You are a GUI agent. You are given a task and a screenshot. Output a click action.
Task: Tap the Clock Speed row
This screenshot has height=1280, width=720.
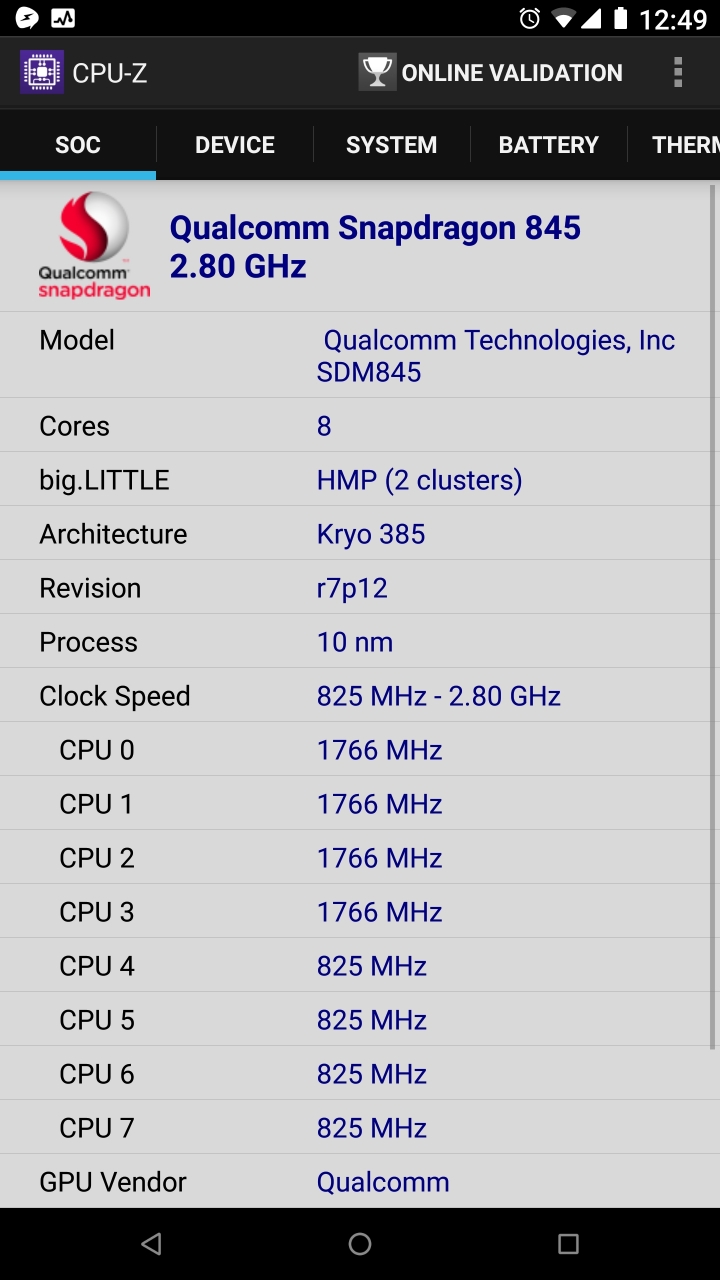point(360,695)
